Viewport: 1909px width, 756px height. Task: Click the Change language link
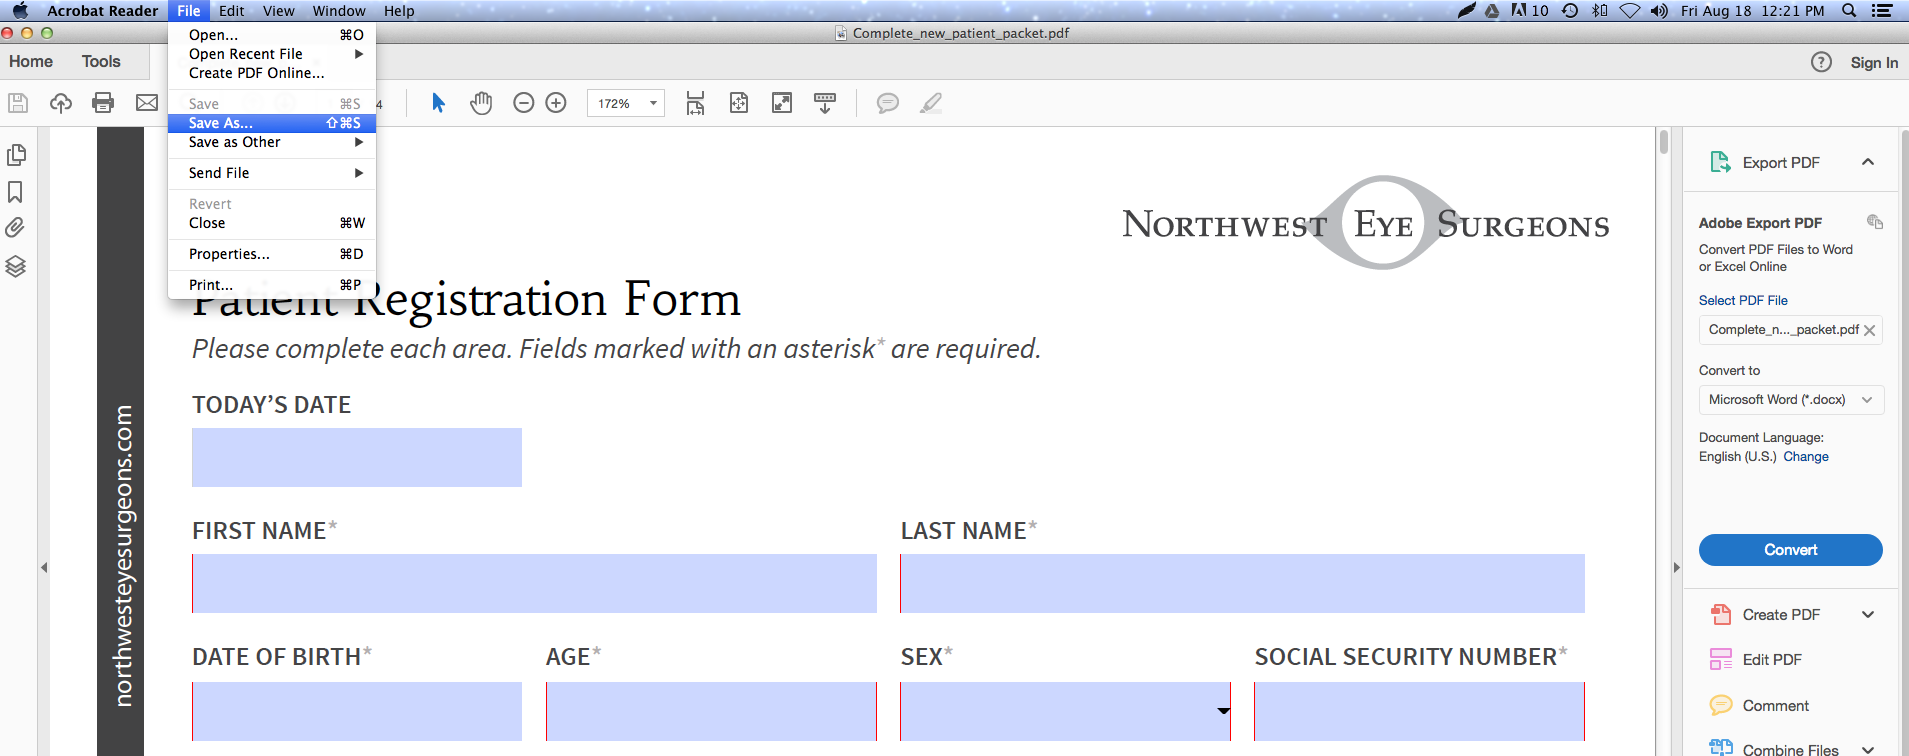[x=1806, y=457]
